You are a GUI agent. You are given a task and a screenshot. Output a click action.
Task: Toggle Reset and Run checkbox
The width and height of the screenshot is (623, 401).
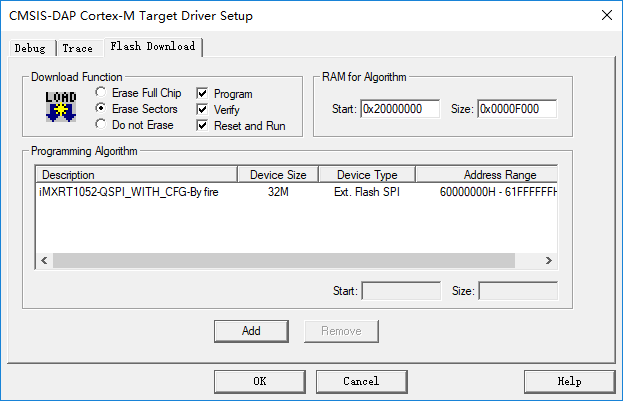[202, 126]
